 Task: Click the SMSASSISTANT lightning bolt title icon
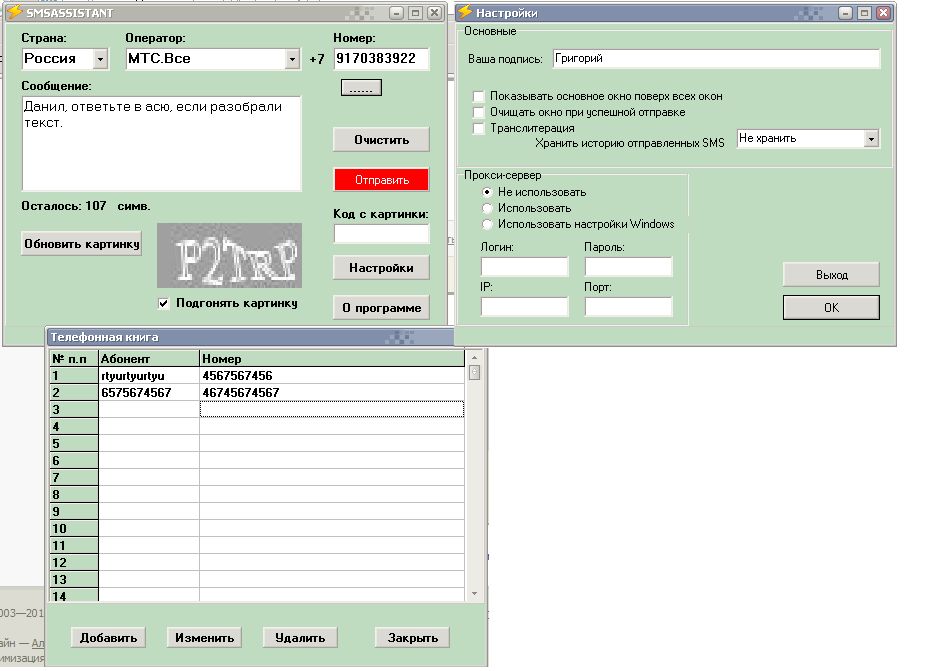14,12
